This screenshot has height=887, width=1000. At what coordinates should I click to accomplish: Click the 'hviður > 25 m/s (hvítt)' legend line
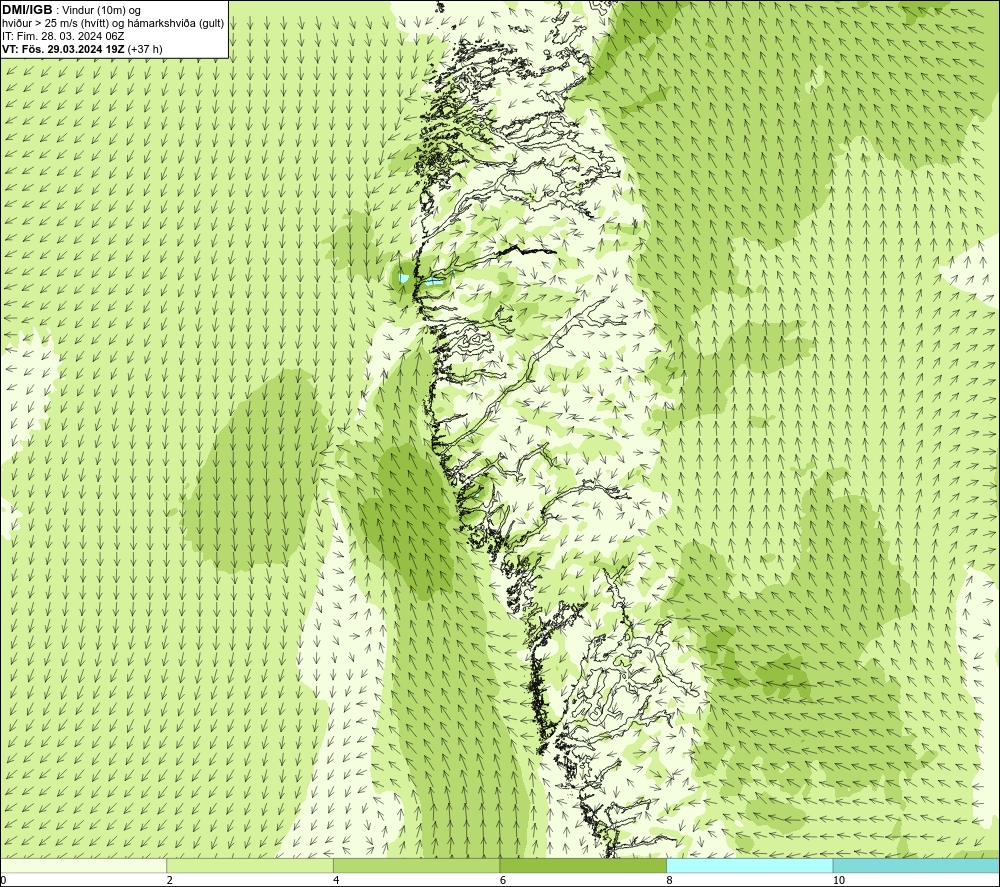tap(113, 24)
